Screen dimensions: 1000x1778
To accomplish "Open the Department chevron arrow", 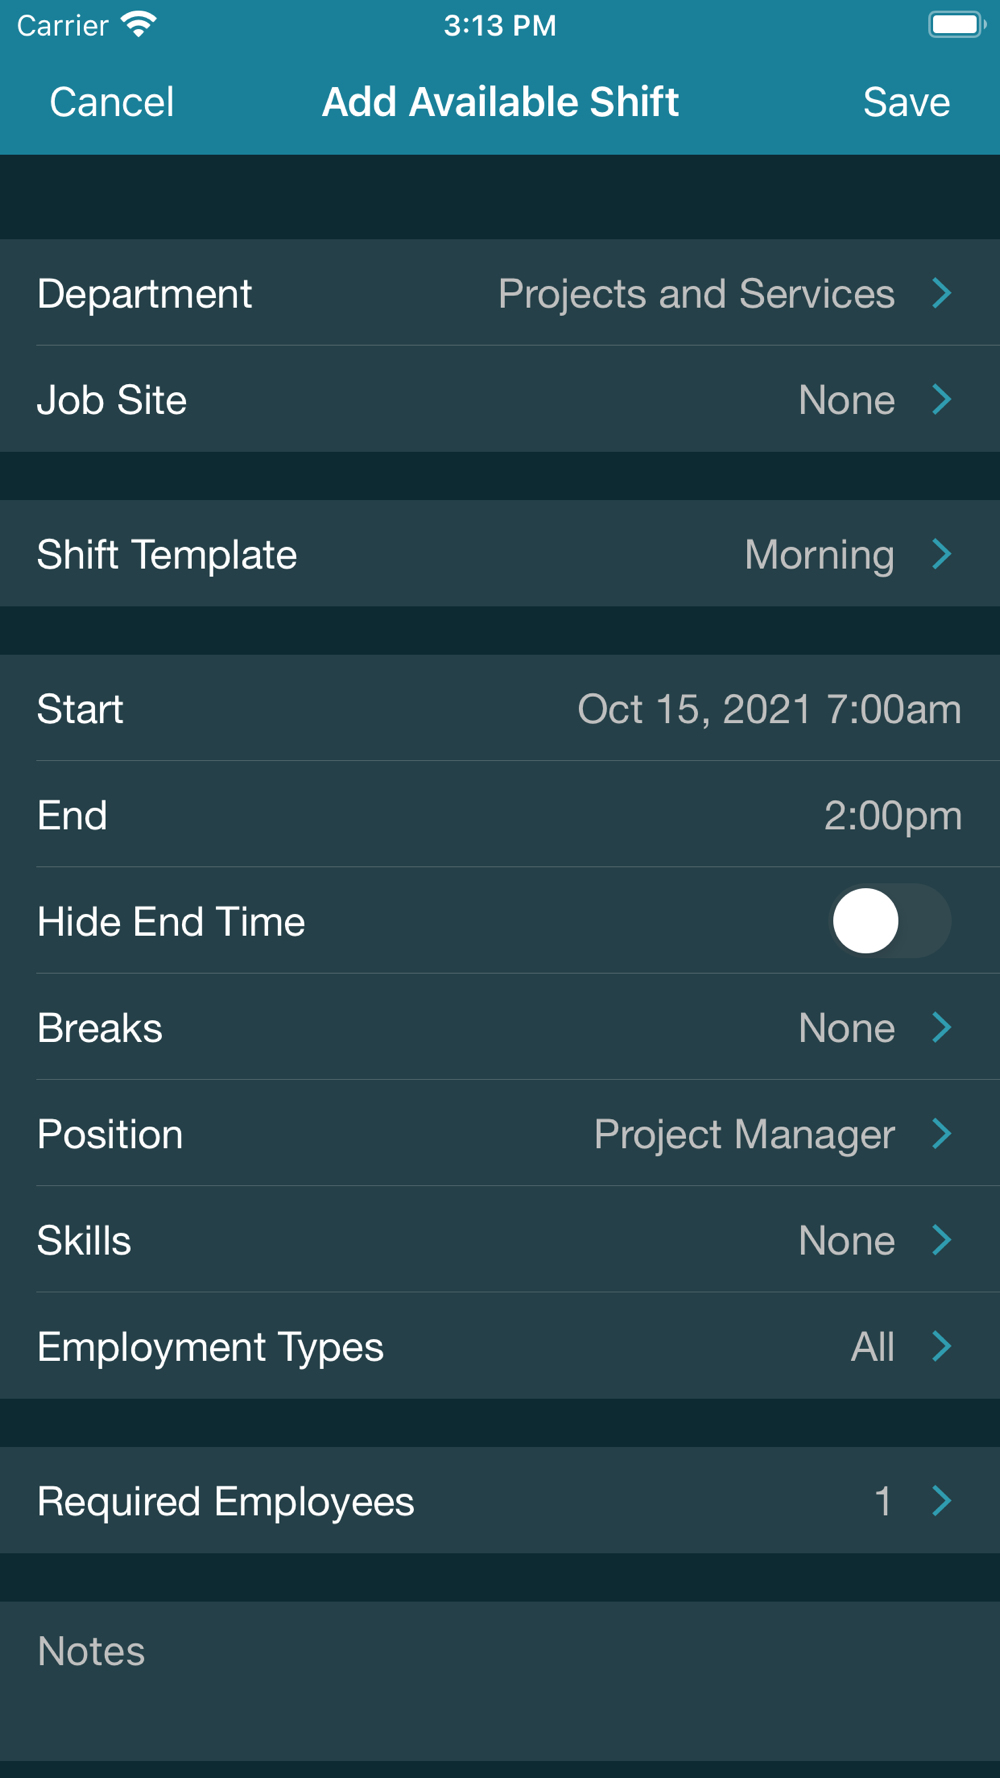I will (942, 293).
